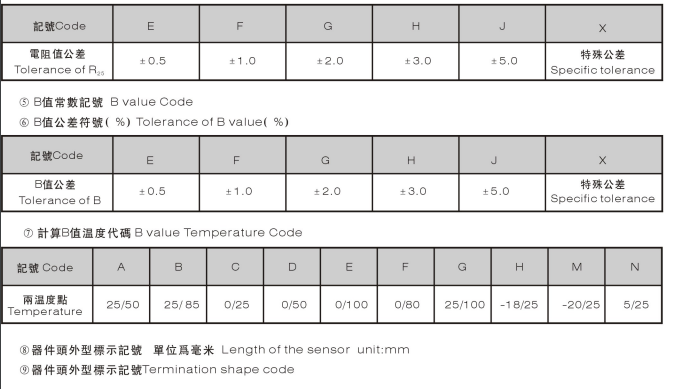Select temperature code A header cell
Image resolution: width=681 pixels, height=389 pixels.
click(x=121, y=267)
